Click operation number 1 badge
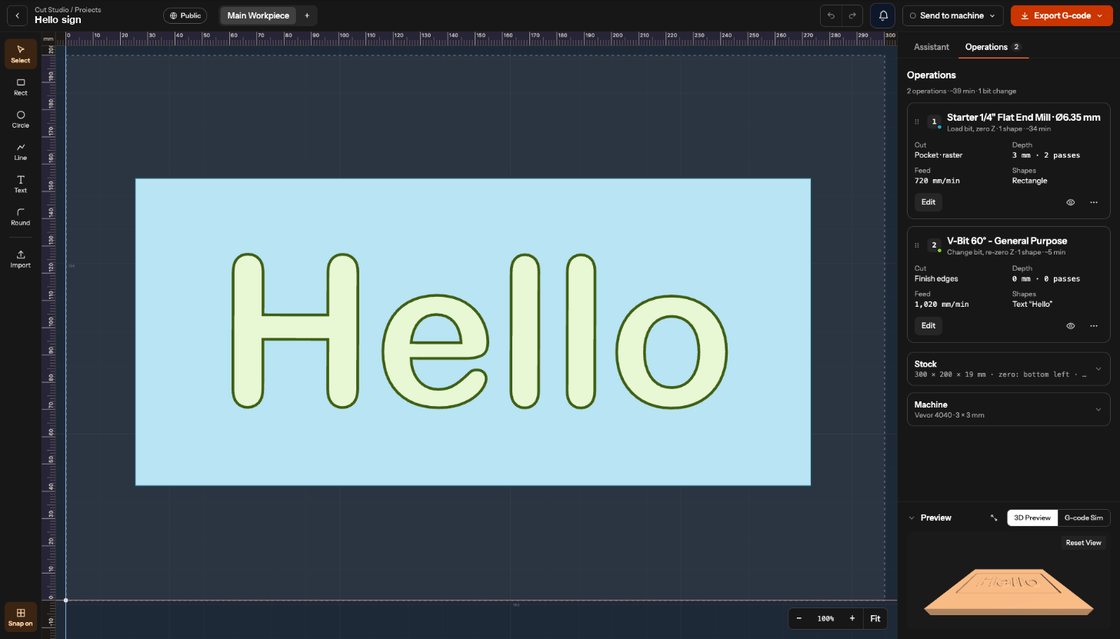Image resolution: width=1120 pixels, height=639 pixels. tap(934, 121)
